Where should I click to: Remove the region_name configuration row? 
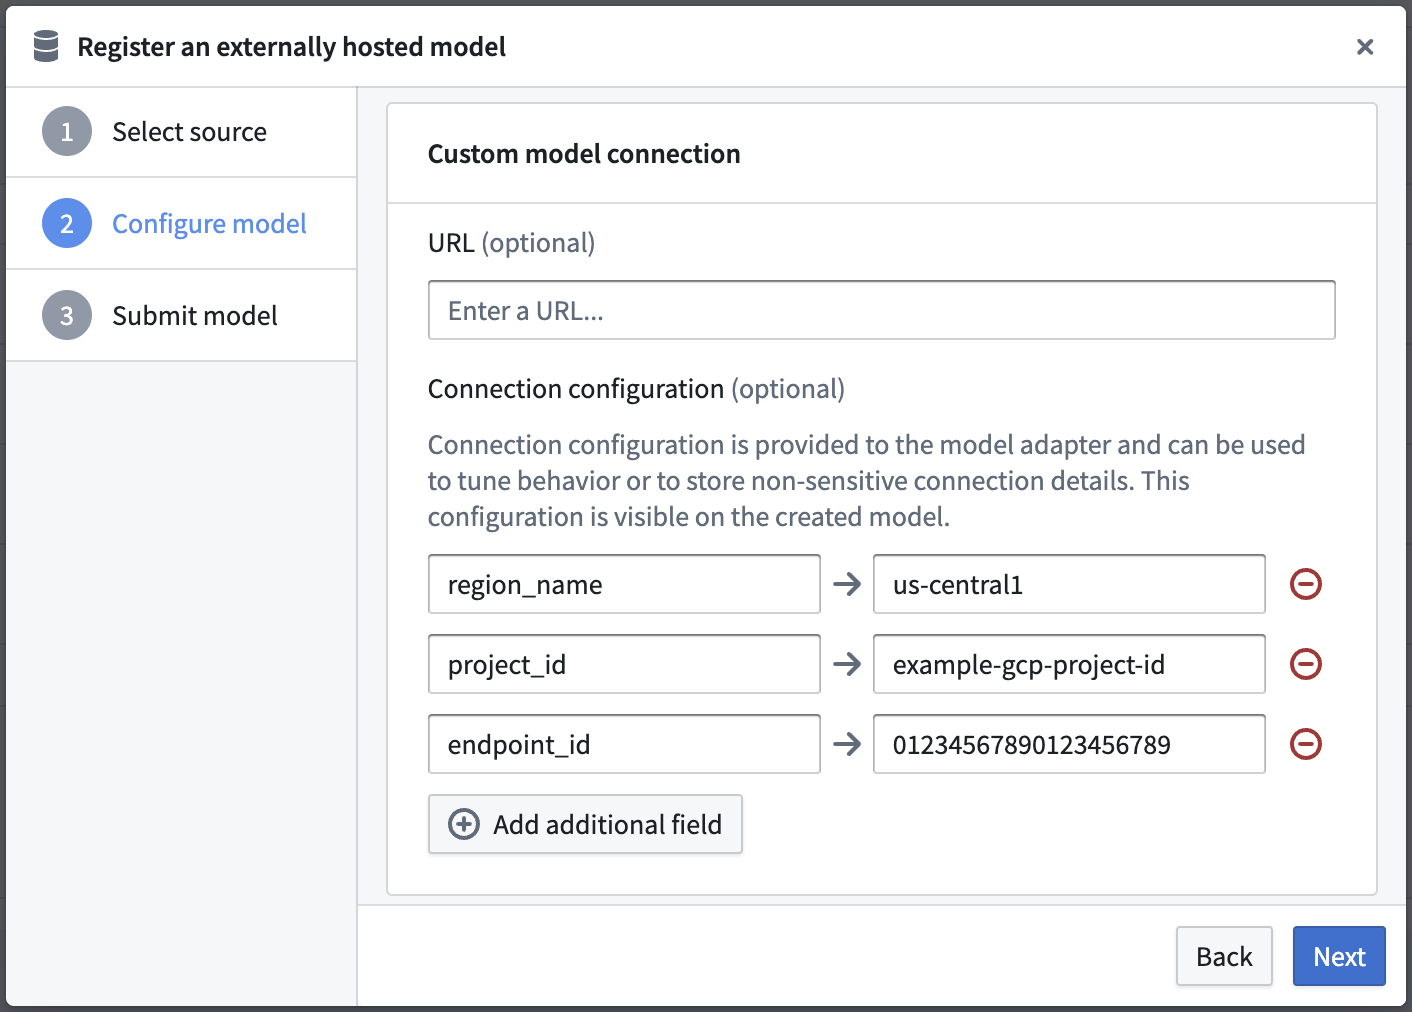(1306, 584)
